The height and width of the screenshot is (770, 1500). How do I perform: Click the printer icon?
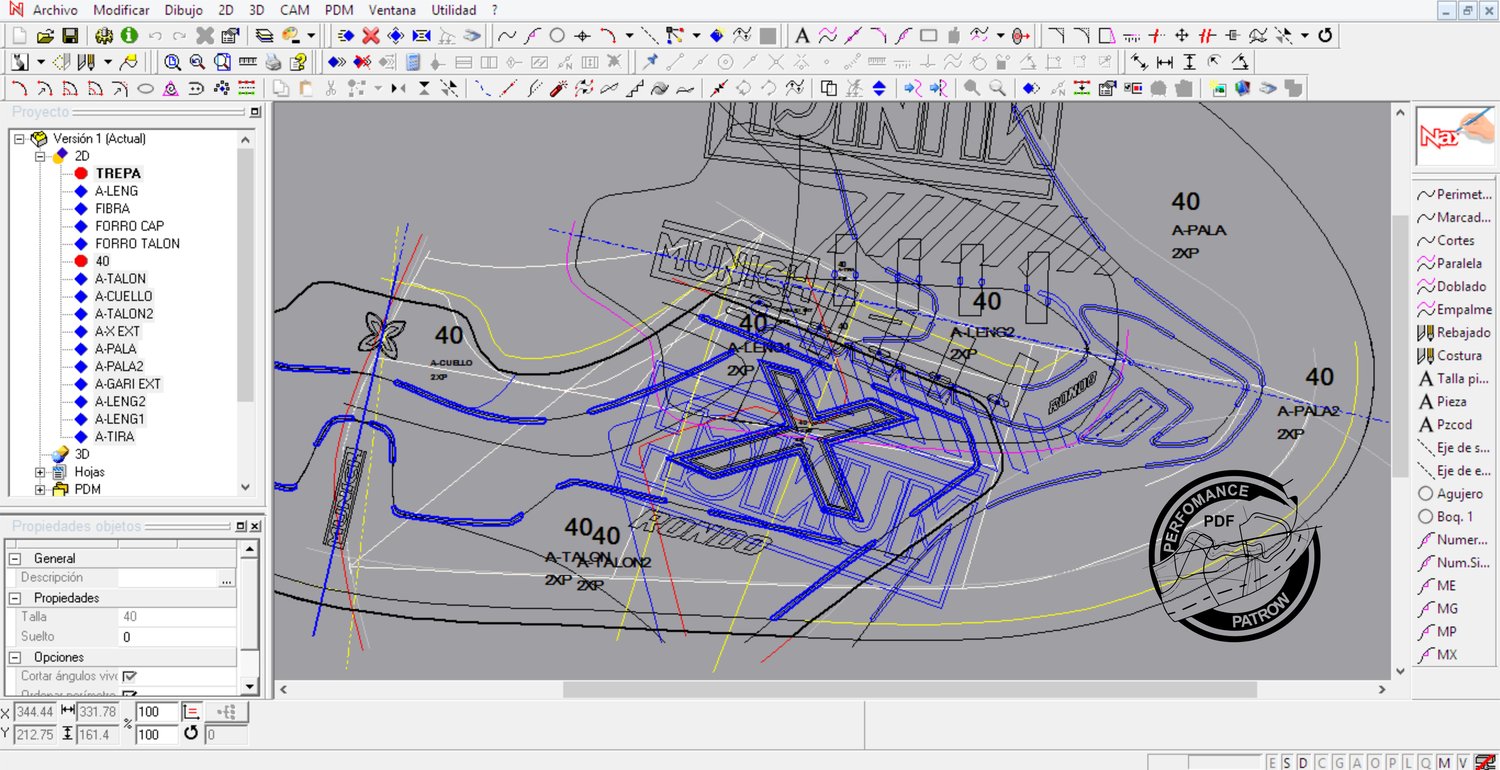pos(273,62)
